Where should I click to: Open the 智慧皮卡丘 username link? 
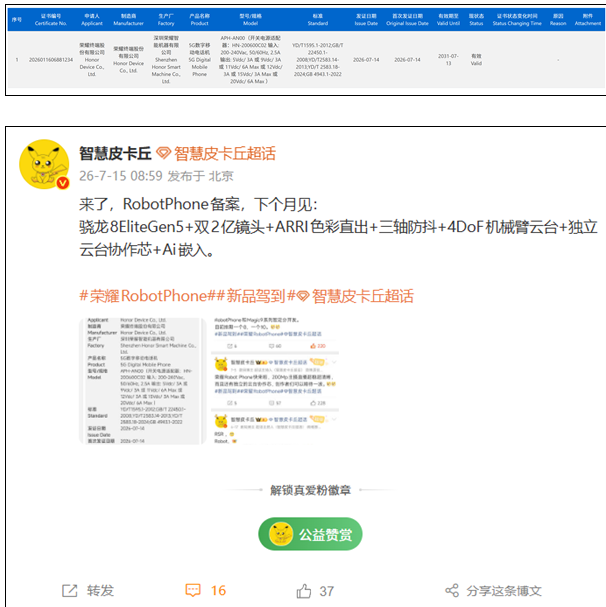tap(115, 154)
